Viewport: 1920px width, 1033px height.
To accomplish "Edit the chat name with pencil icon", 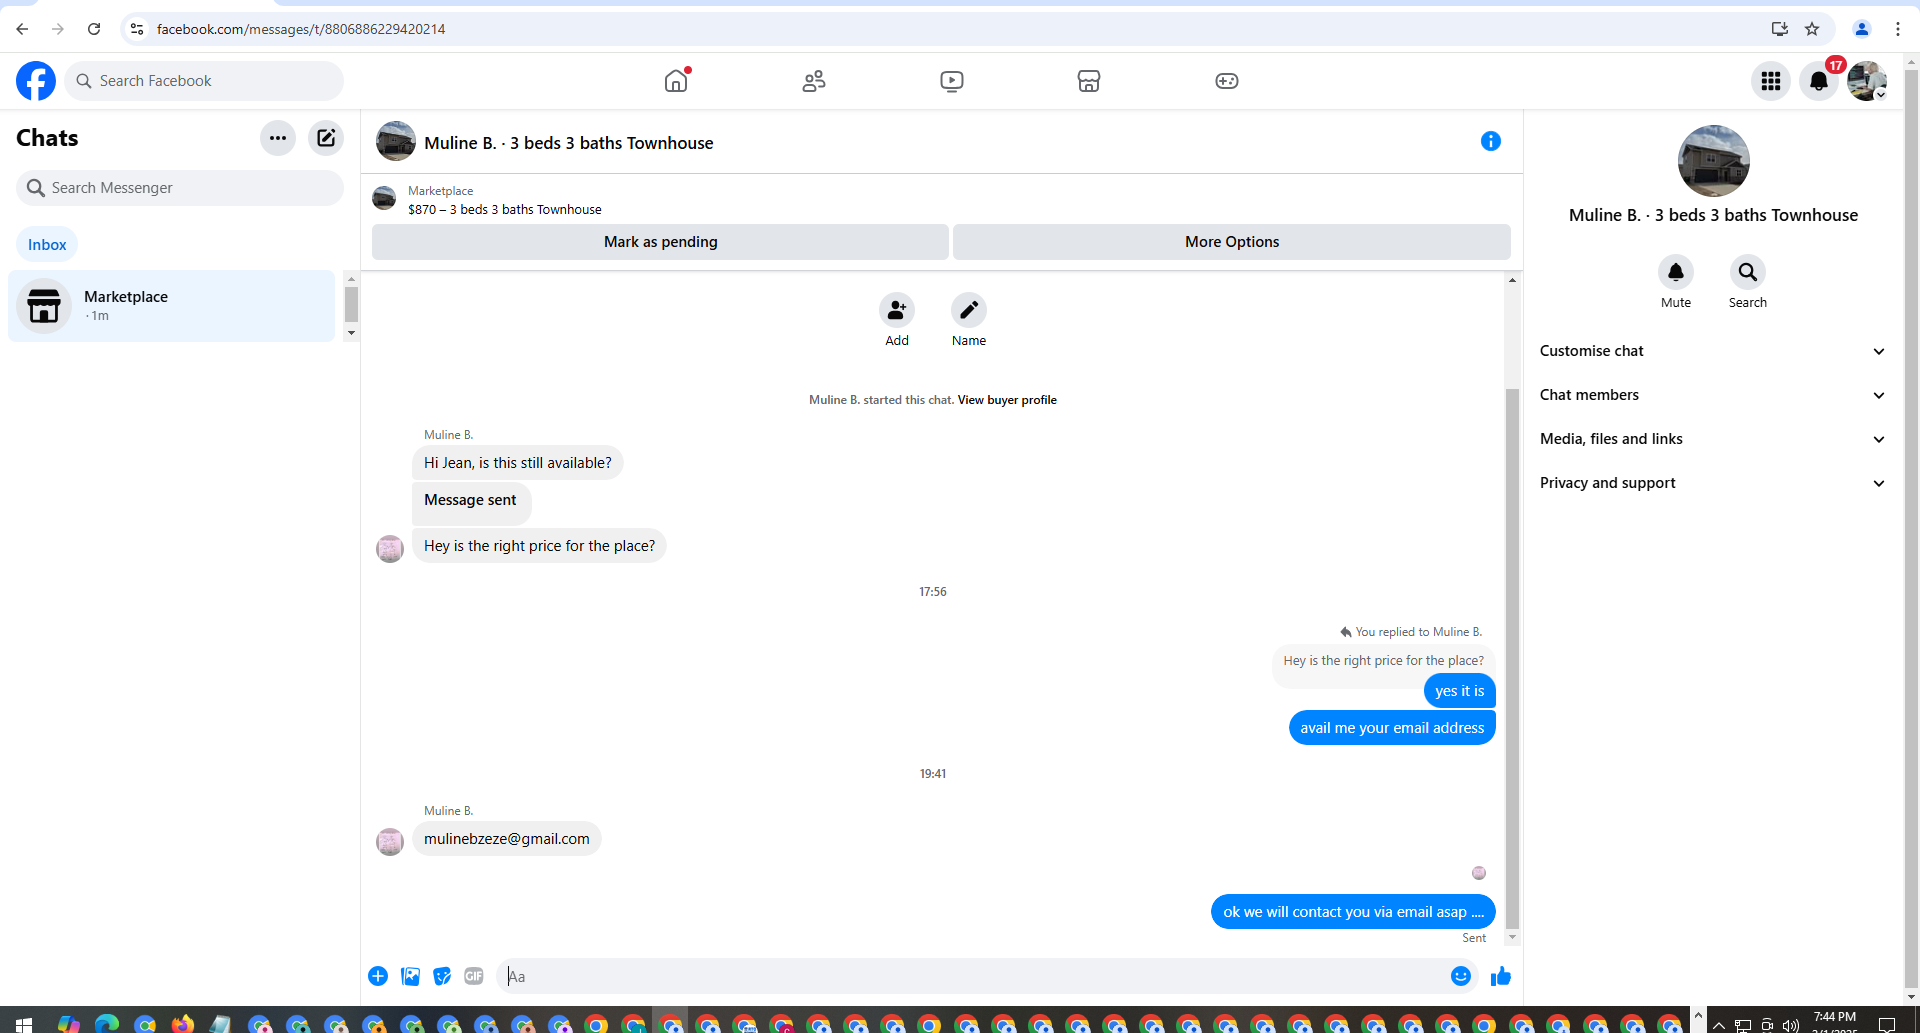I will pyautogui.click(x=969, y=310).
